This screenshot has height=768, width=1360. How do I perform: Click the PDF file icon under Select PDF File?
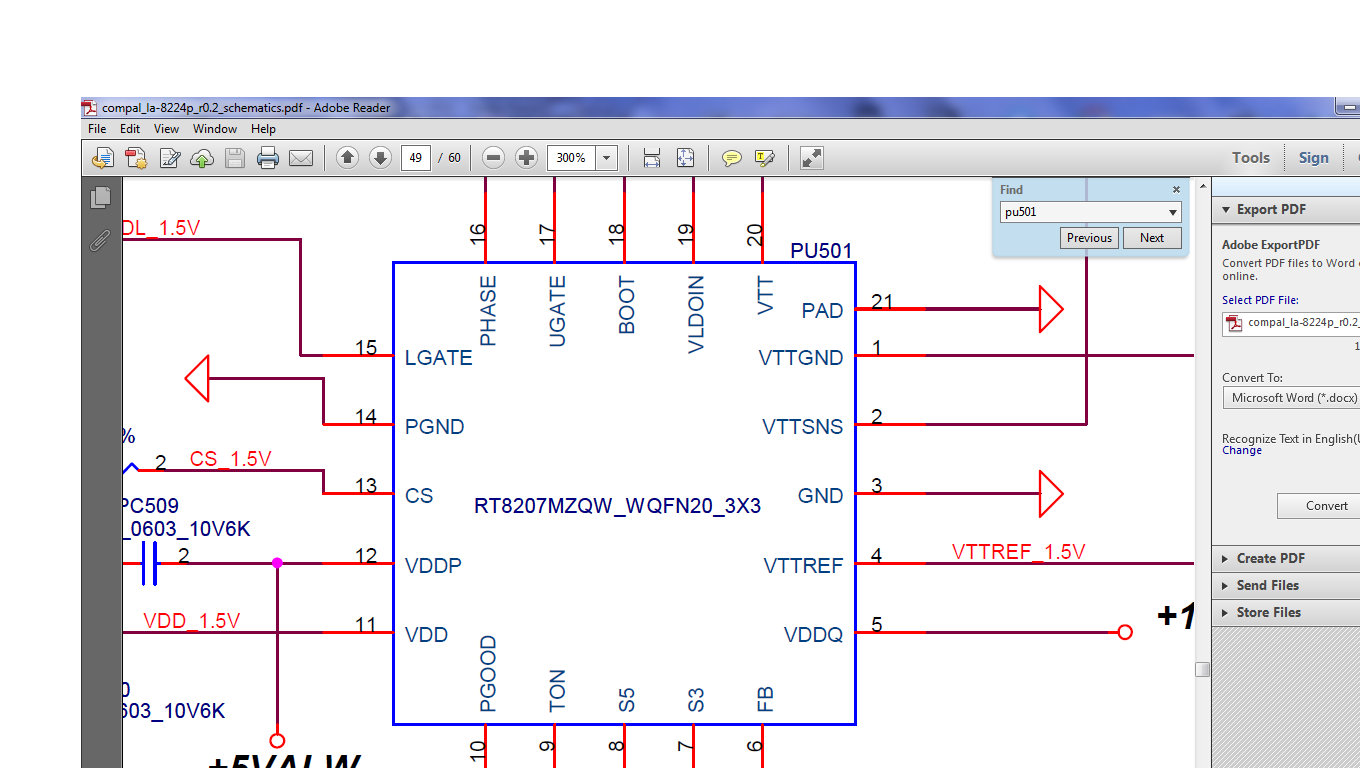point(1234,322)
